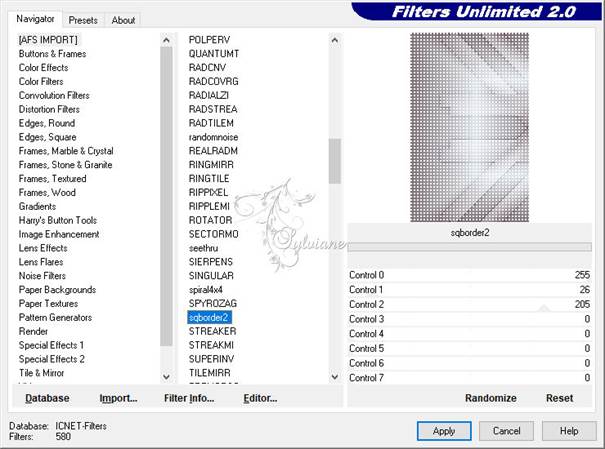The image size is (605, 449).
Task: Click the filter list scroll-down arrow
Action: pos(335,377)
